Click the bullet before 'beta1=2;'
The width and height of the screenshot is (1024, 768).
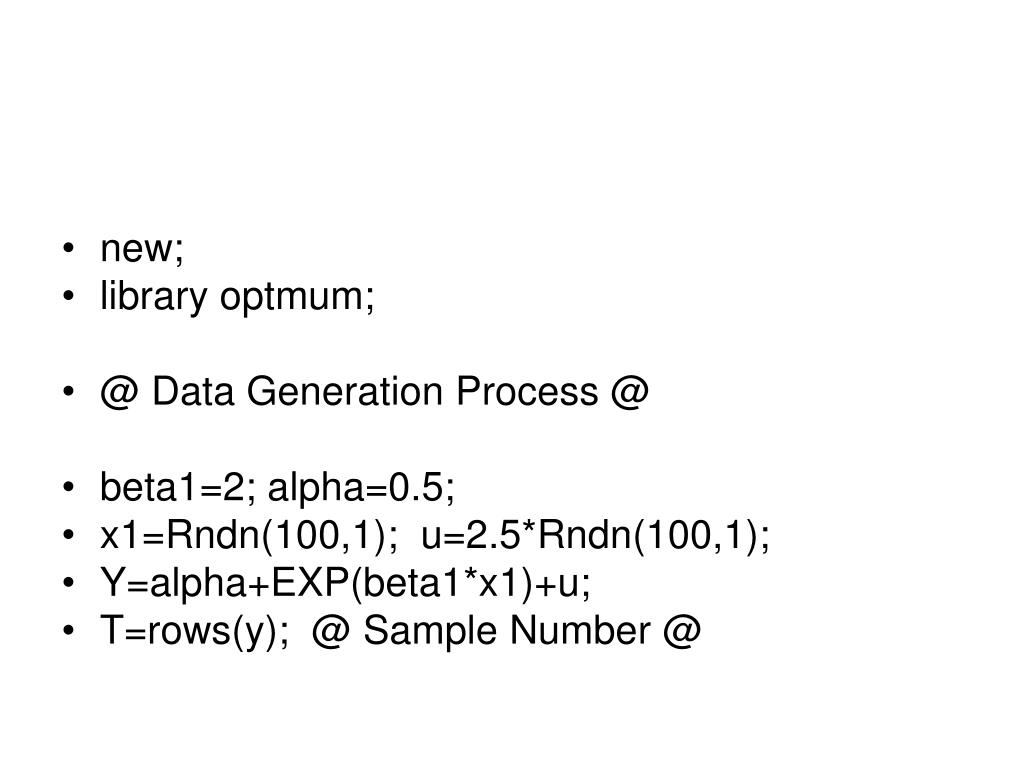(x=69, y=488)
